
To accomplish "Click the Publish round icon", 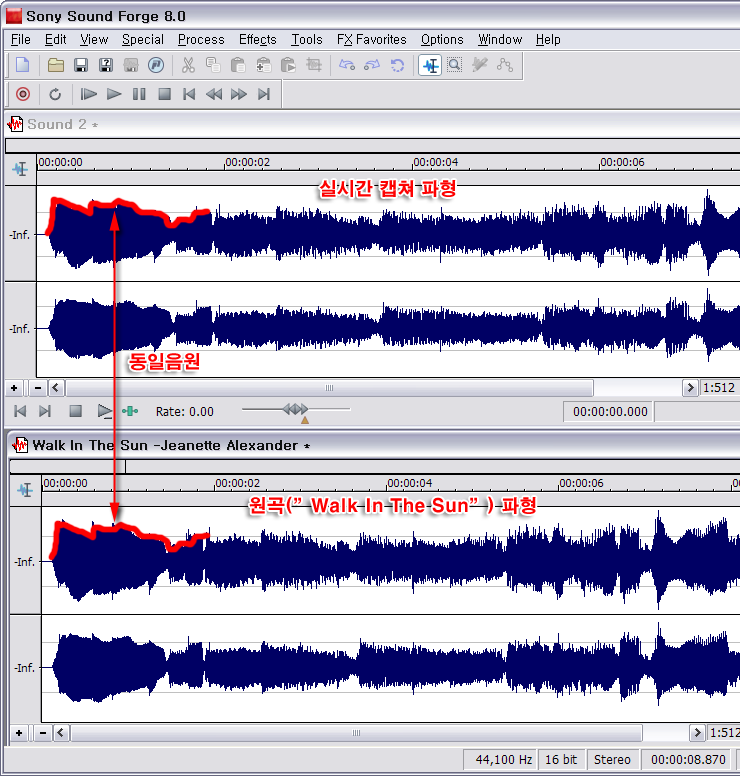I will [x=156, y=65].
